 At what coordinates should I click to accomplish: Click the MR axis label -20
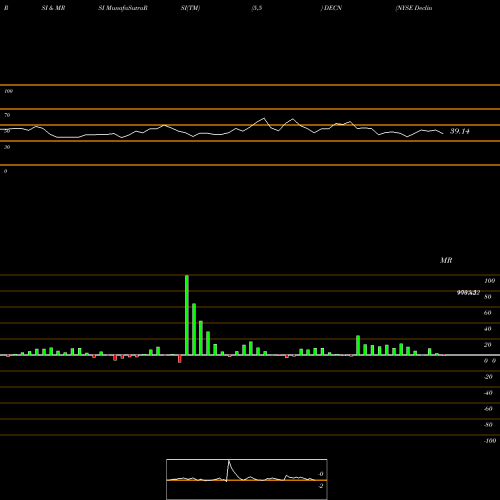[x=488, y=377]
